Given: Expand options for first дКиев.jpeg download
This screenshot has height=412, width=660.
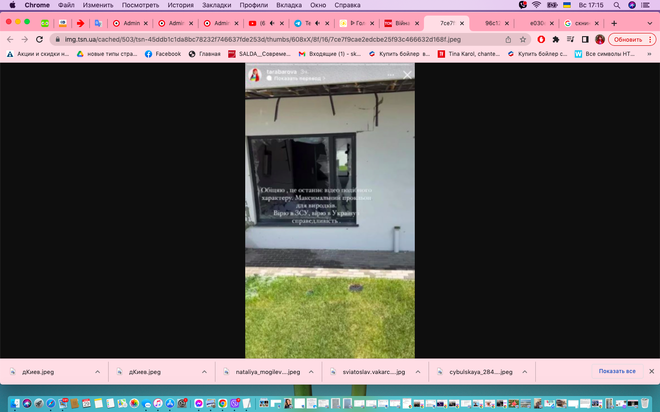Looking at the screenshot, I should [97, 371].
